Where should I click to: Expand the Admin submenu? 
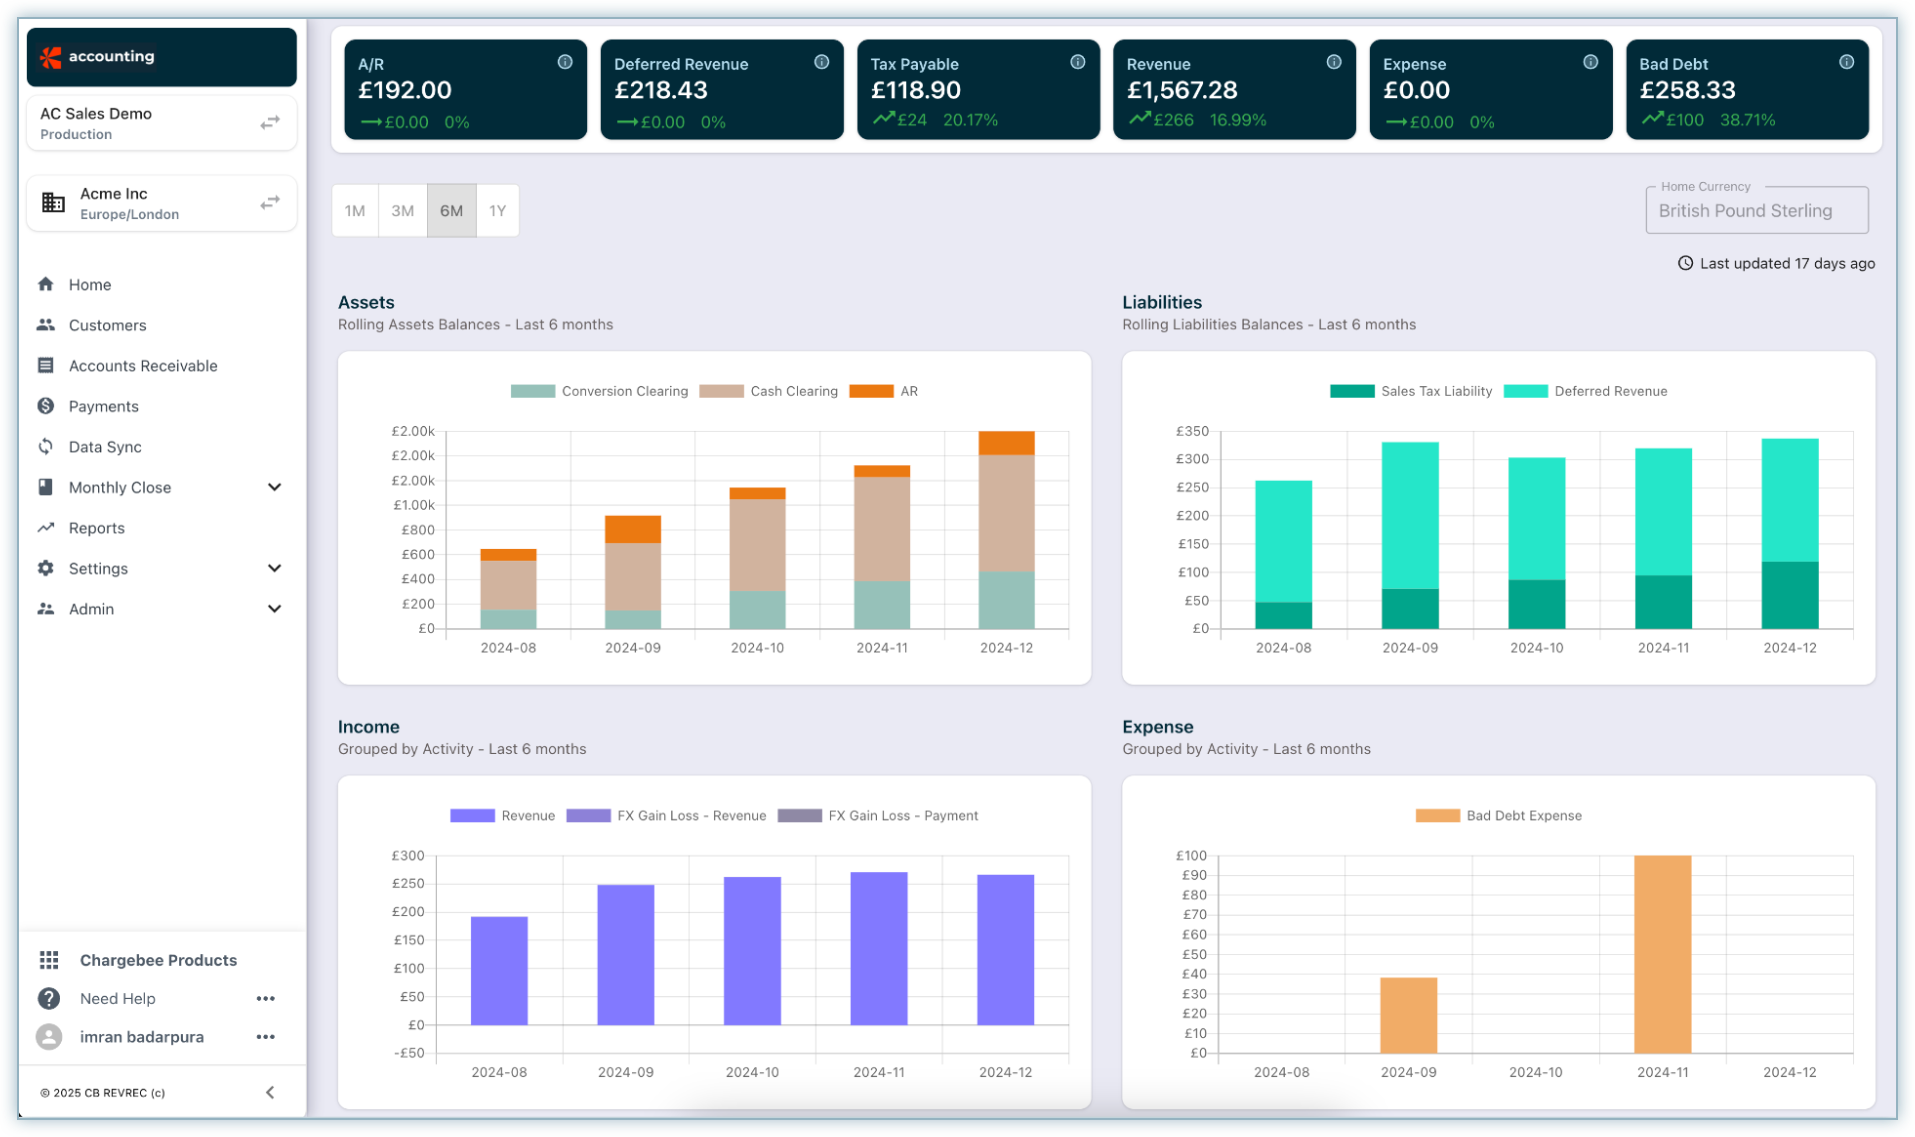point(274,609)
